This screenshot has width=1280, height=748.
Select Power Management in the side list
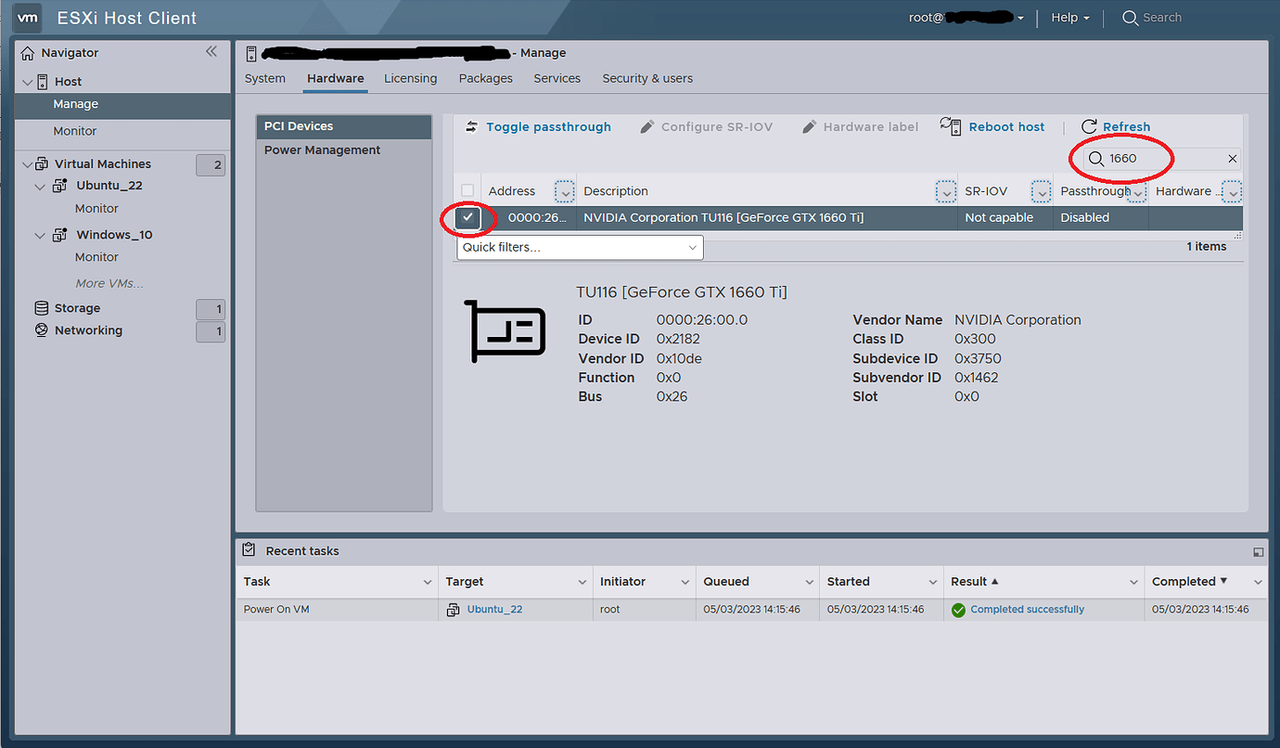tap(344, 150)
